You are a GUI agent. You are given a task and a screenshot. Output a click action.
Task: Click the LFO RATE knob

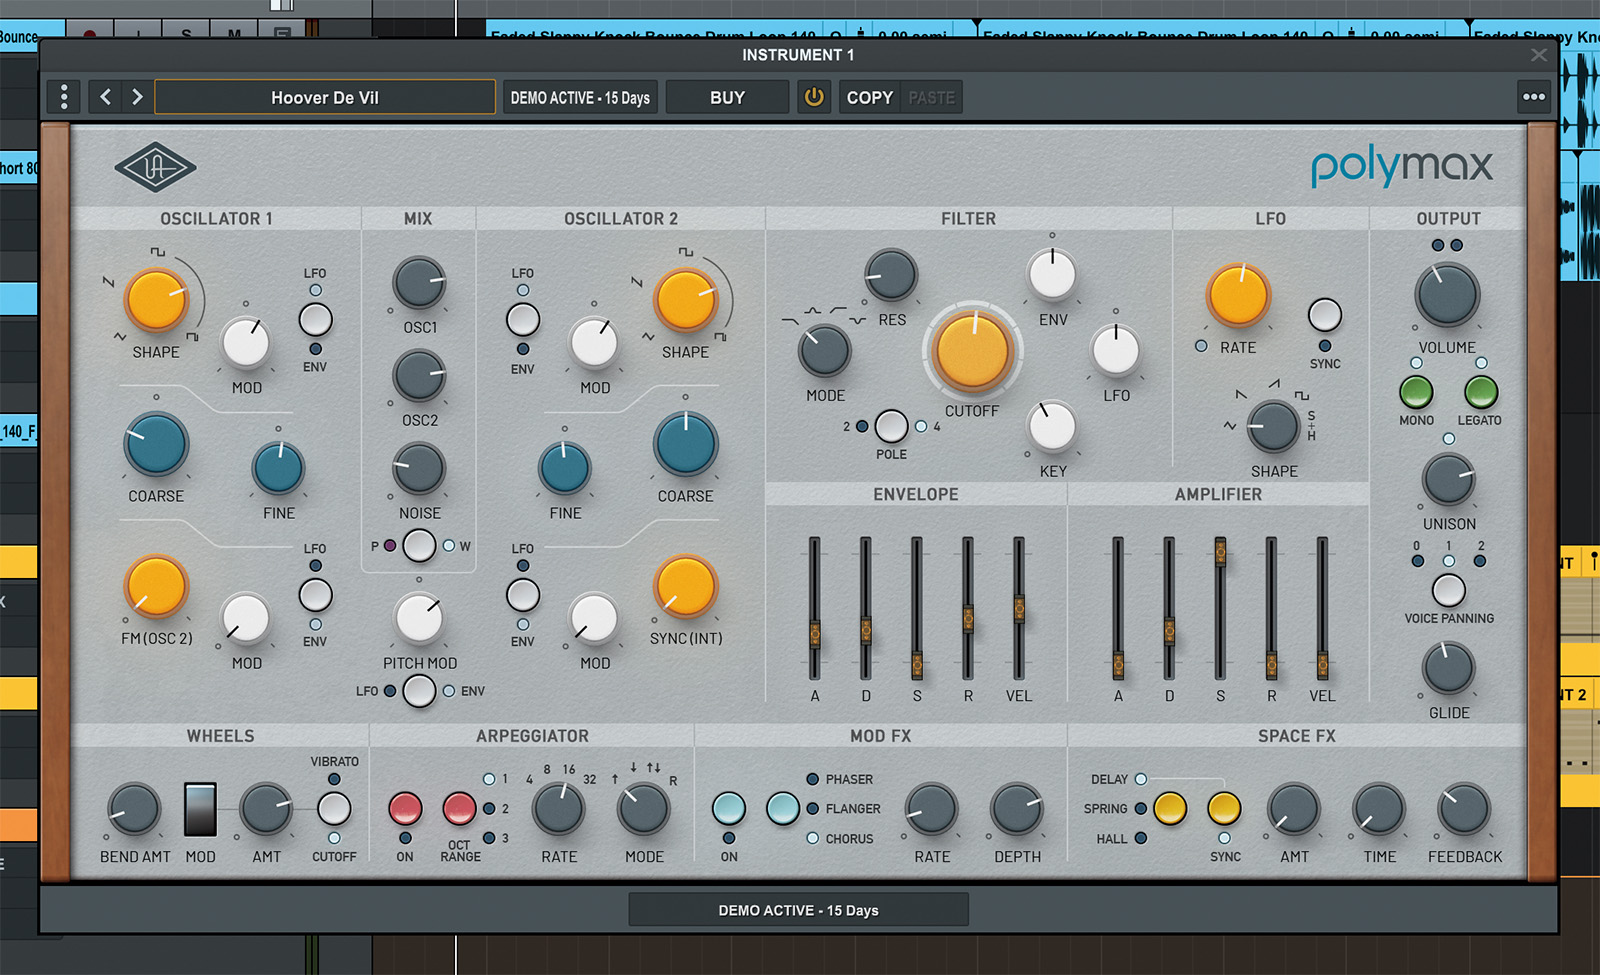(1238, 296)
